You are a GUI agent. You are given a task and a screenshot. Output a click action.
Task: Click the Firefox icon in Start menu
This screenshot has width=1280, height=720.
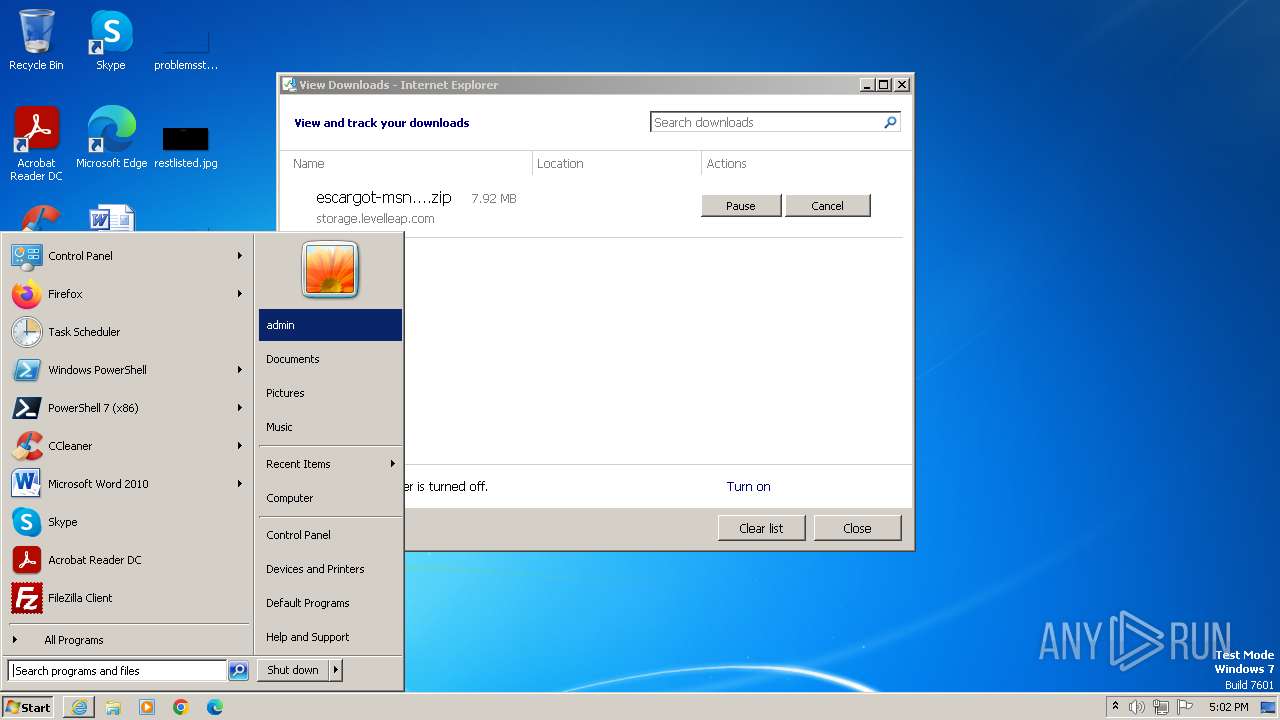pos(26,294)
